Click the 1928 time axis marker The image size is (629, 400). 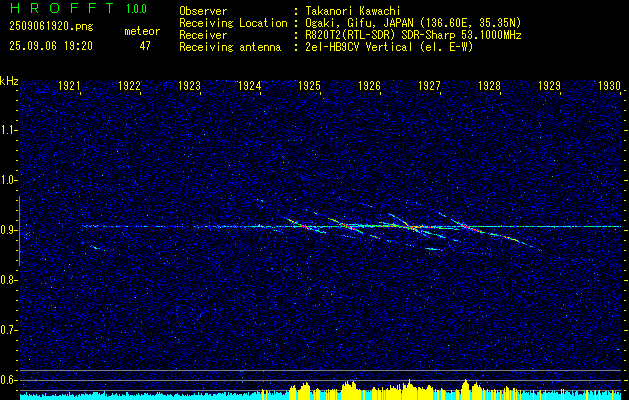point(489,85)
